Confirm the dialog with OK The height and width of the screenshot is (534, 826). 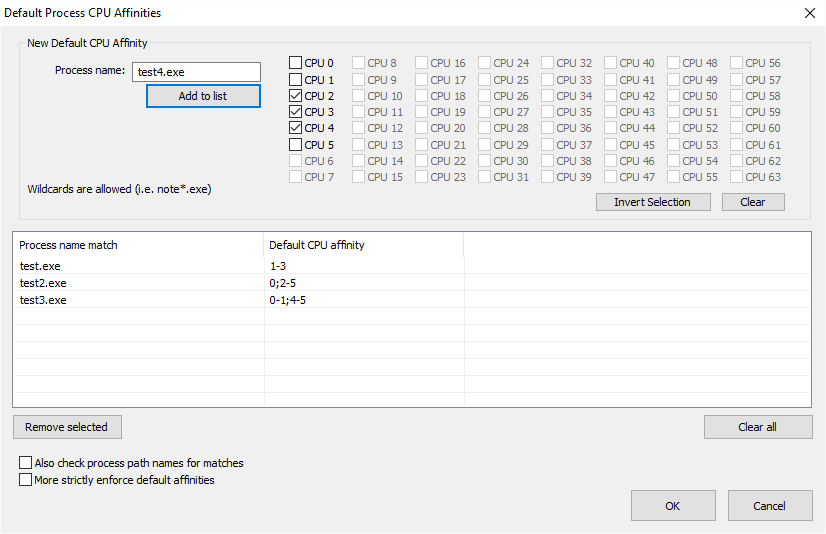tap(673, 506)
